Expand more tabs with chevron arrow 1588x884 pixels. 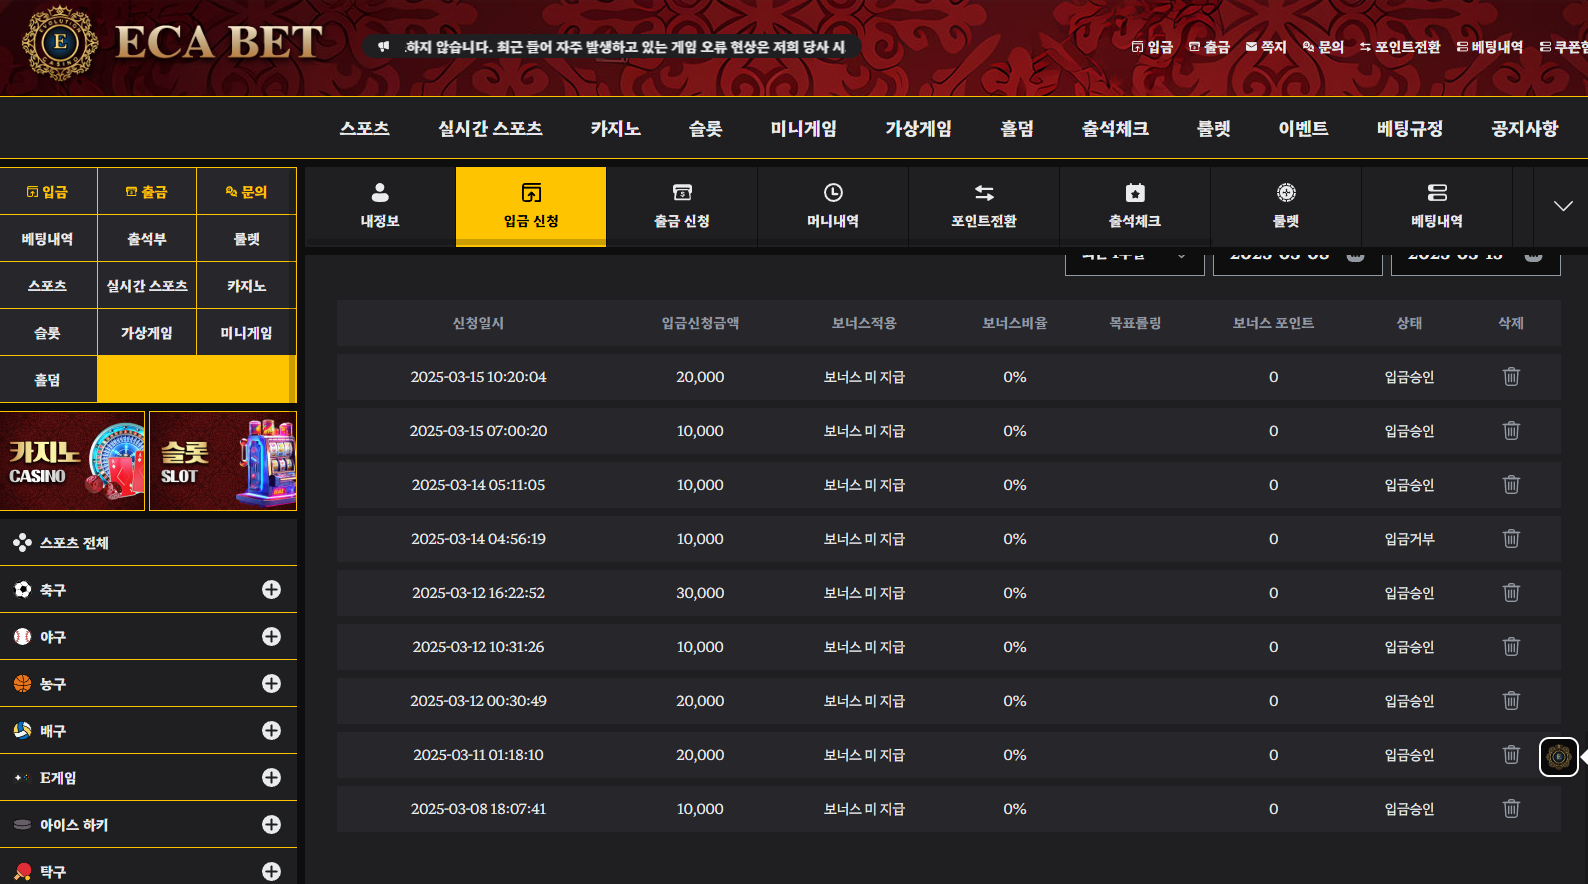1562,206
